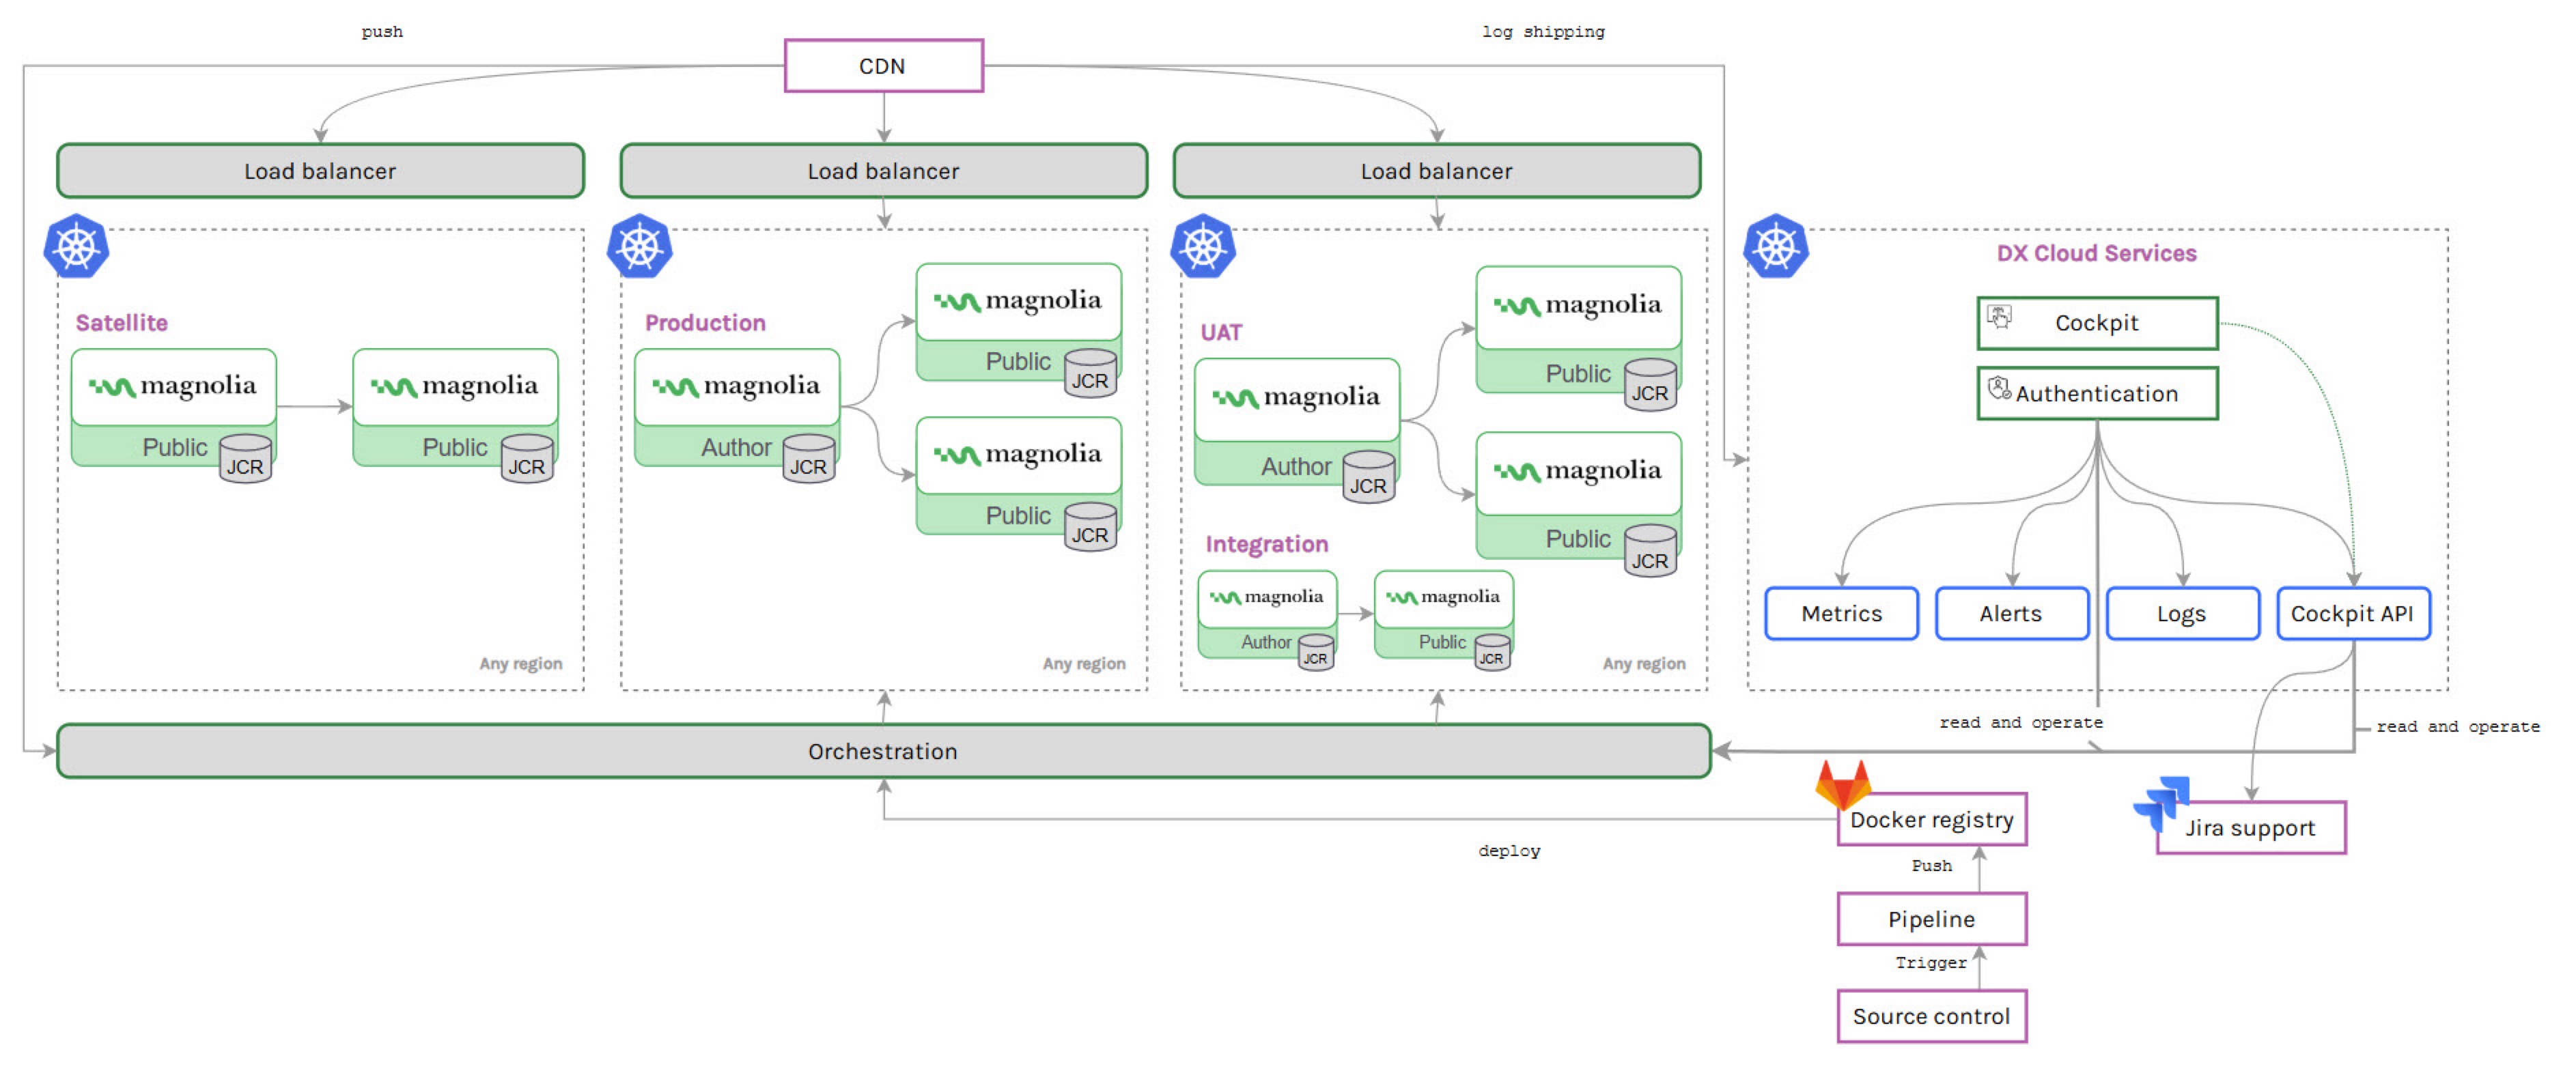Click the magnolia logo on Integration Author node
This screenshot has width=2576, height=1069.
tap(1266, 597)
